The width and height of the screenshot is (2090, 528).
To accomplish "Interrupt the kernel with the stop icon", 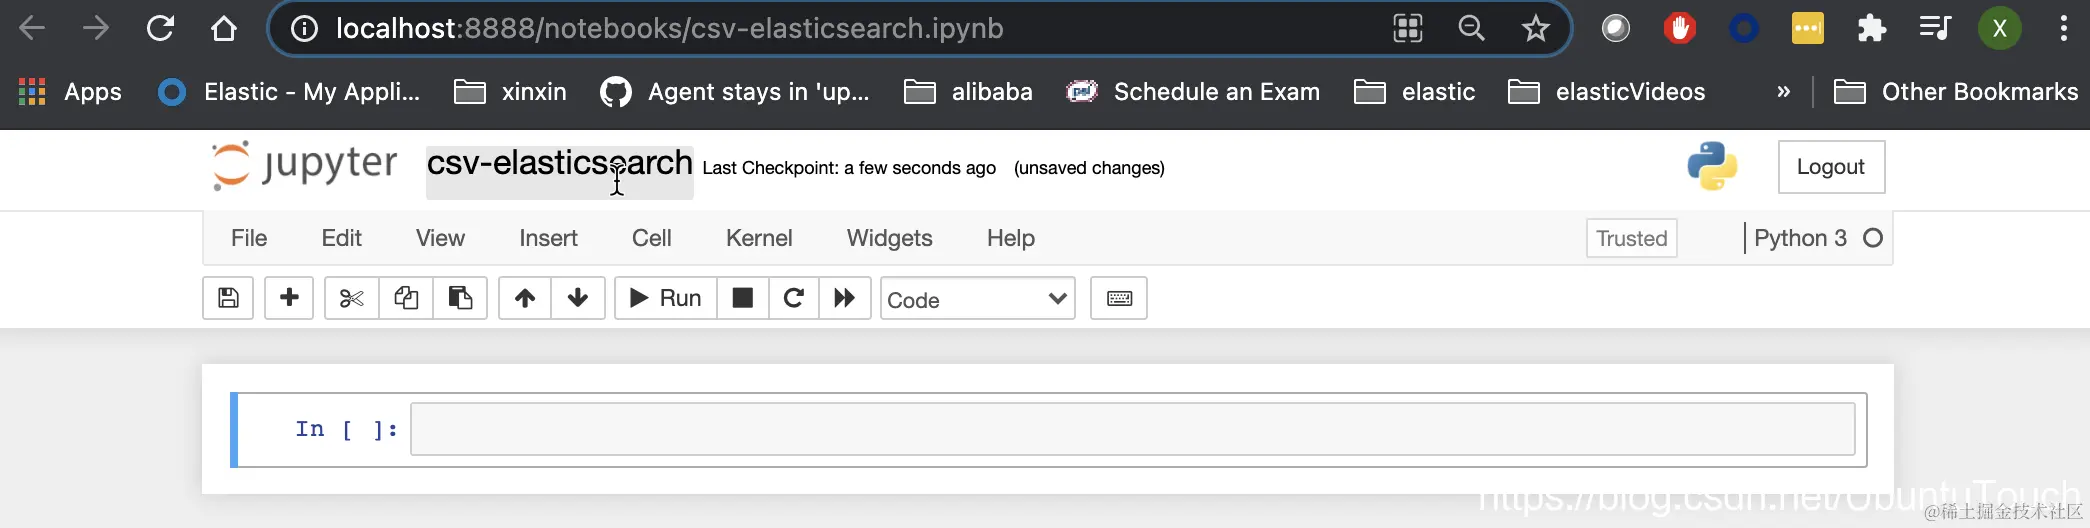I will (743, 298).
